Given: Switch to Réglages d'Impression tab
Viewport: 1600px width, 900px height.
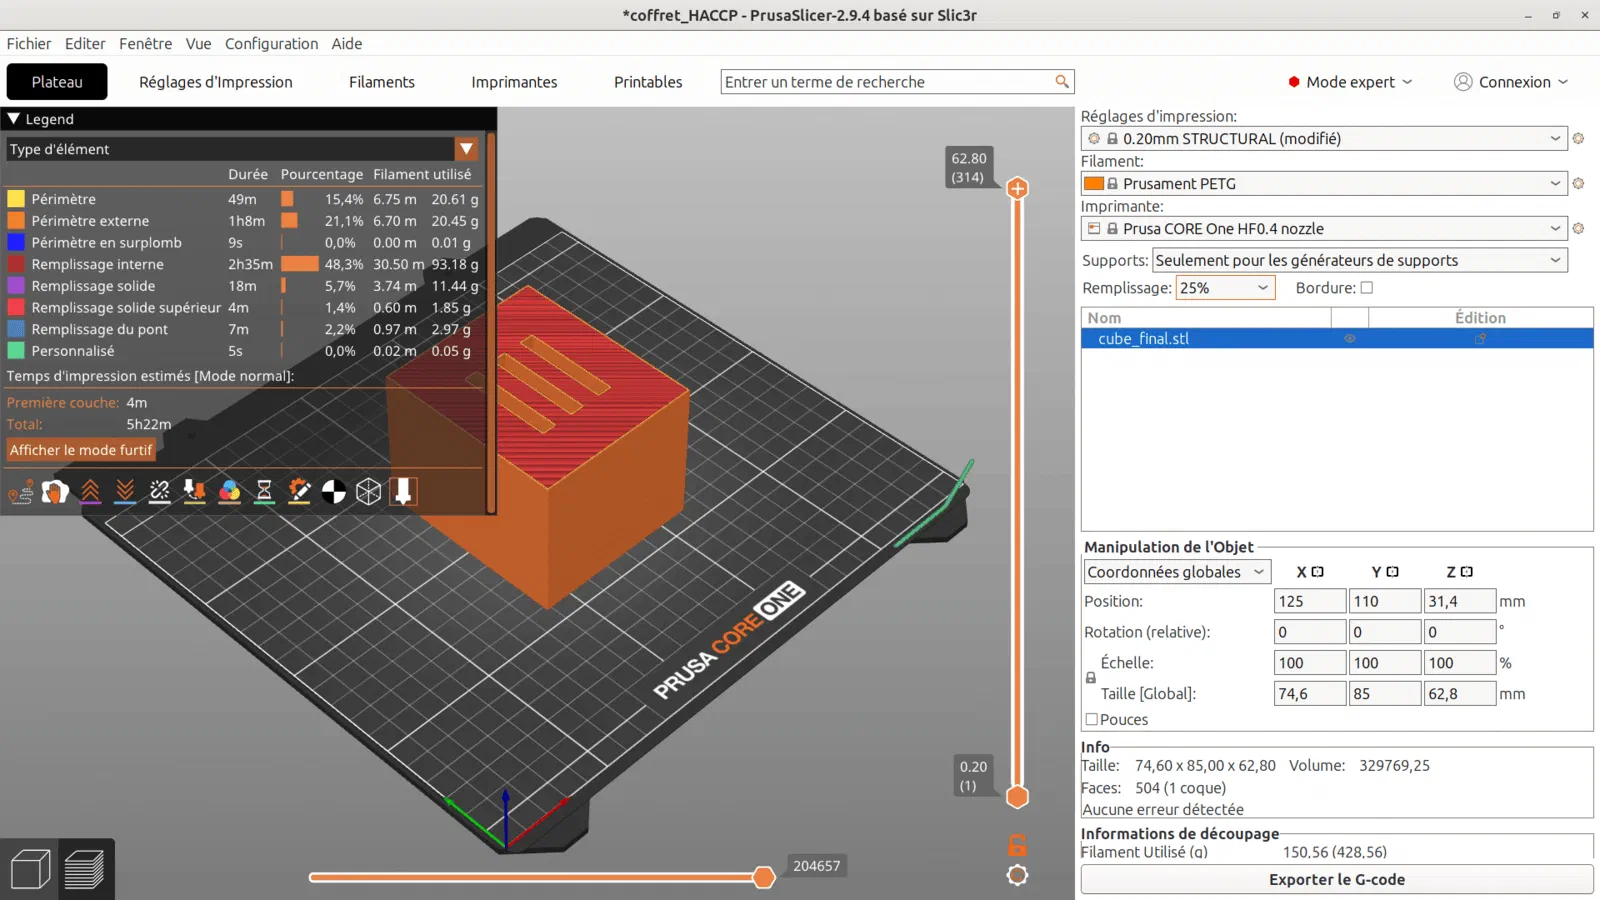Looking at the screenshot, I should tap(216, 82).
